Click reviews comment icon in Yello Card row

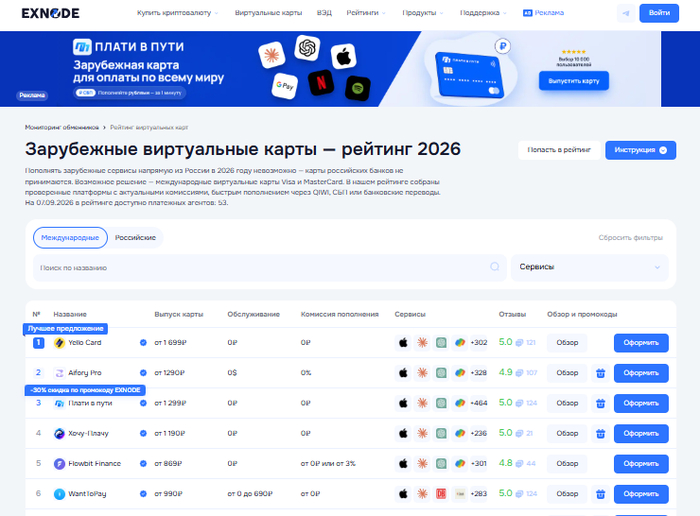(519, 343)
